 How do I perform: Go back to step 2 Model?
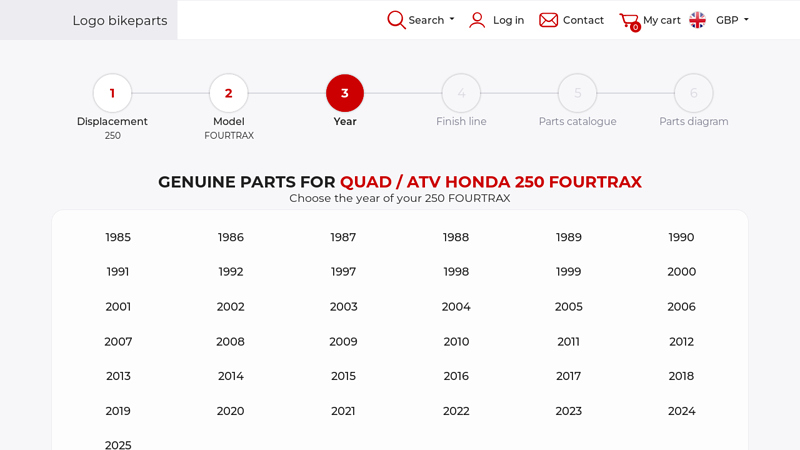point(229,93)
